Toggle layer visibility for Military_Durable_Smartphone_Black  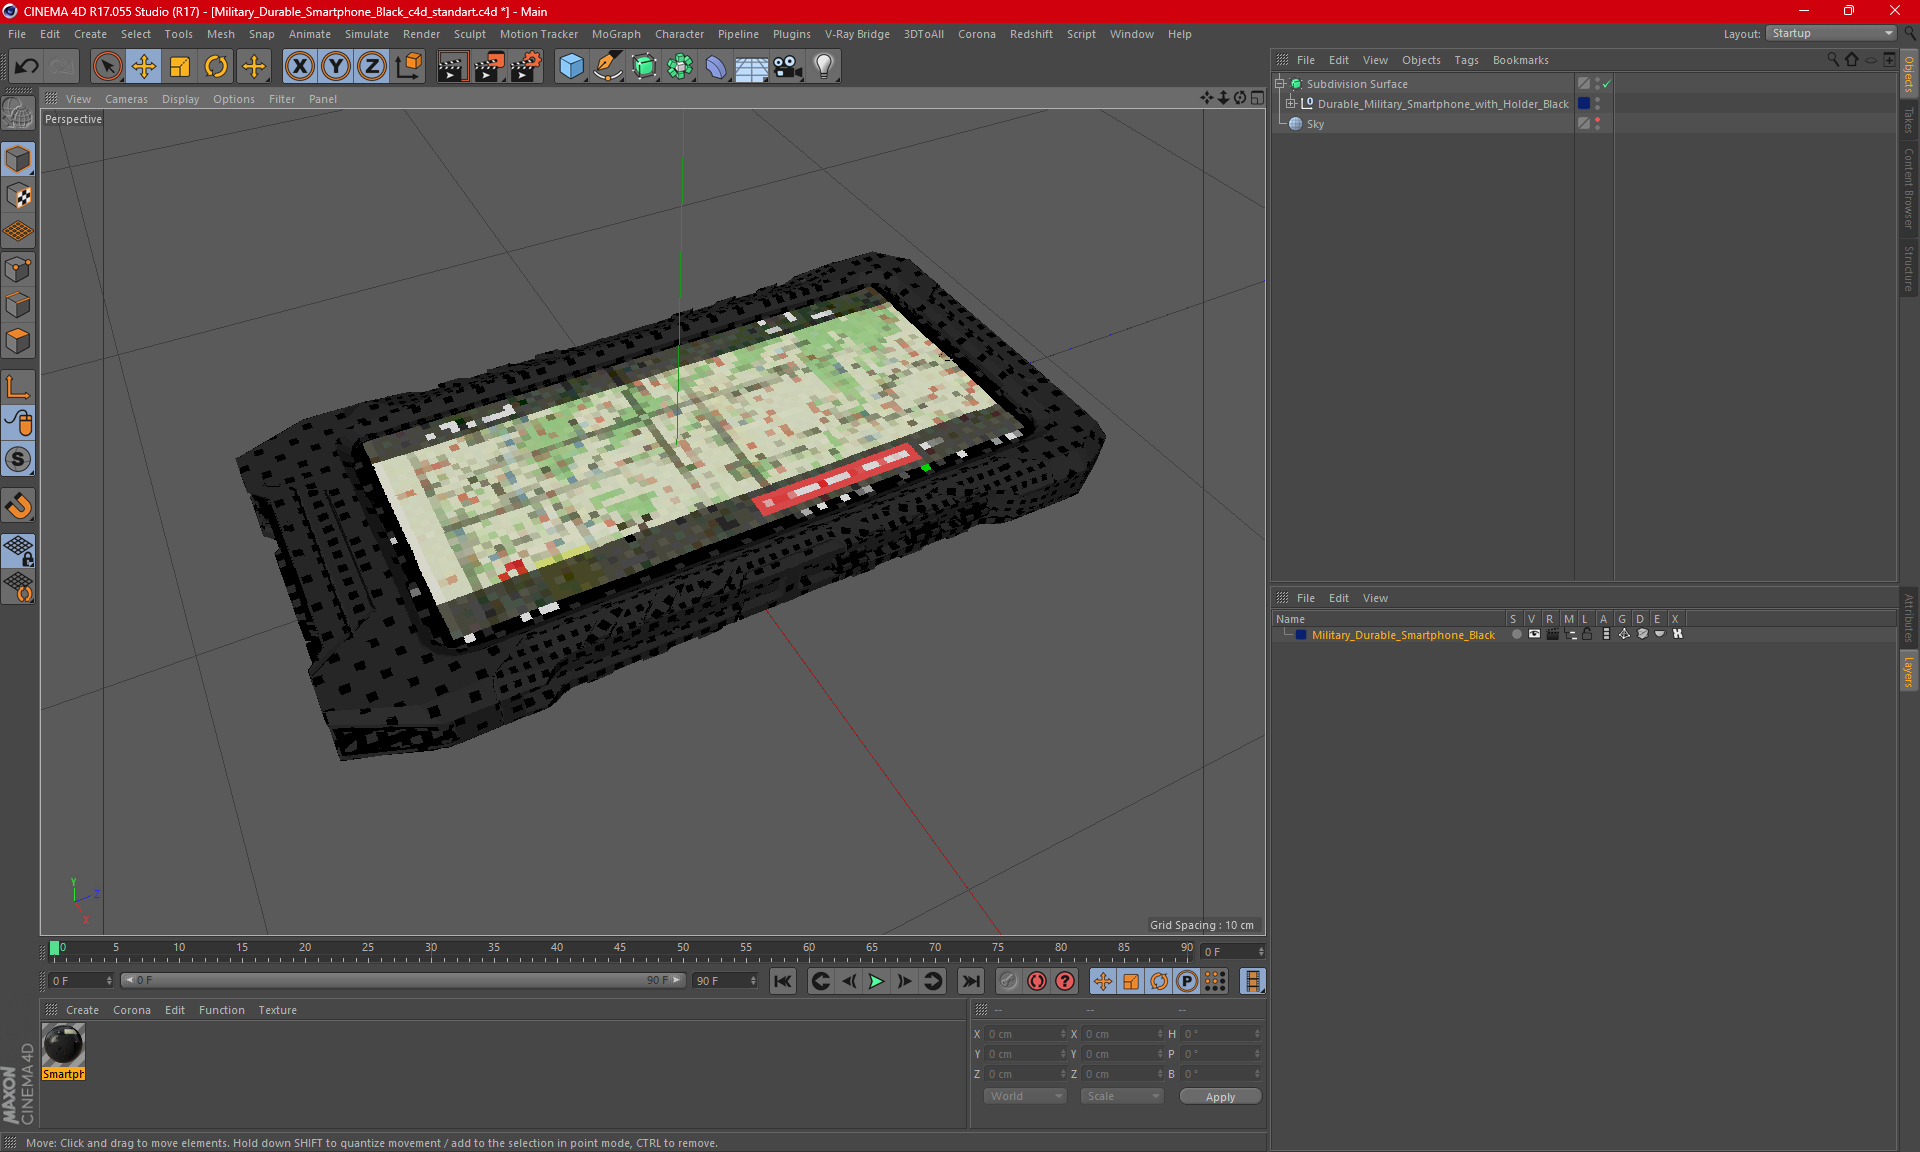(1534, 634)
